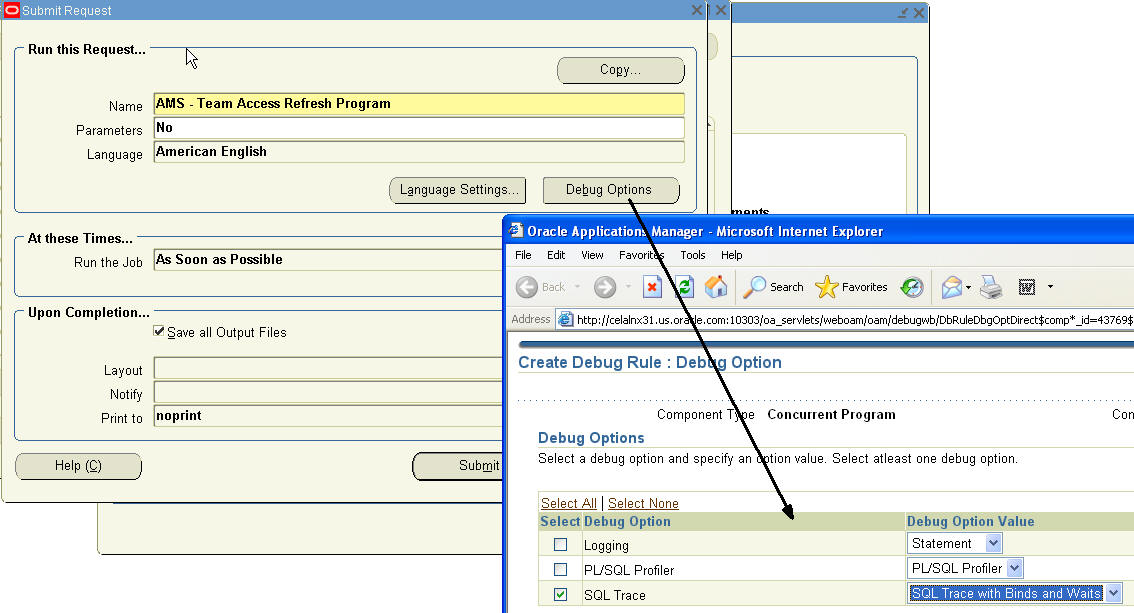Open the Logging value dropdown showing Statement
The image size is (1134, 613).
click(x=955, y=543)
